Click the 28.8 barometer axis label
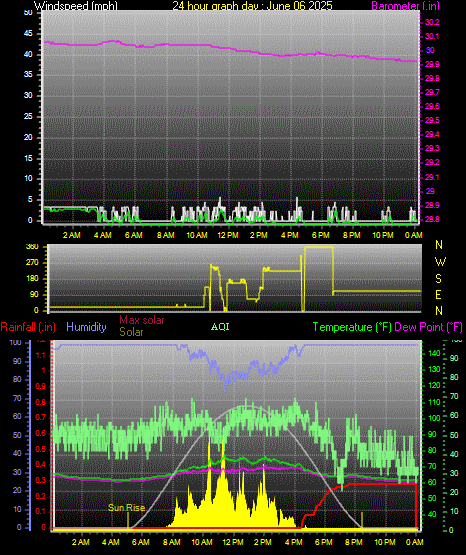 (x=432, y=219)
